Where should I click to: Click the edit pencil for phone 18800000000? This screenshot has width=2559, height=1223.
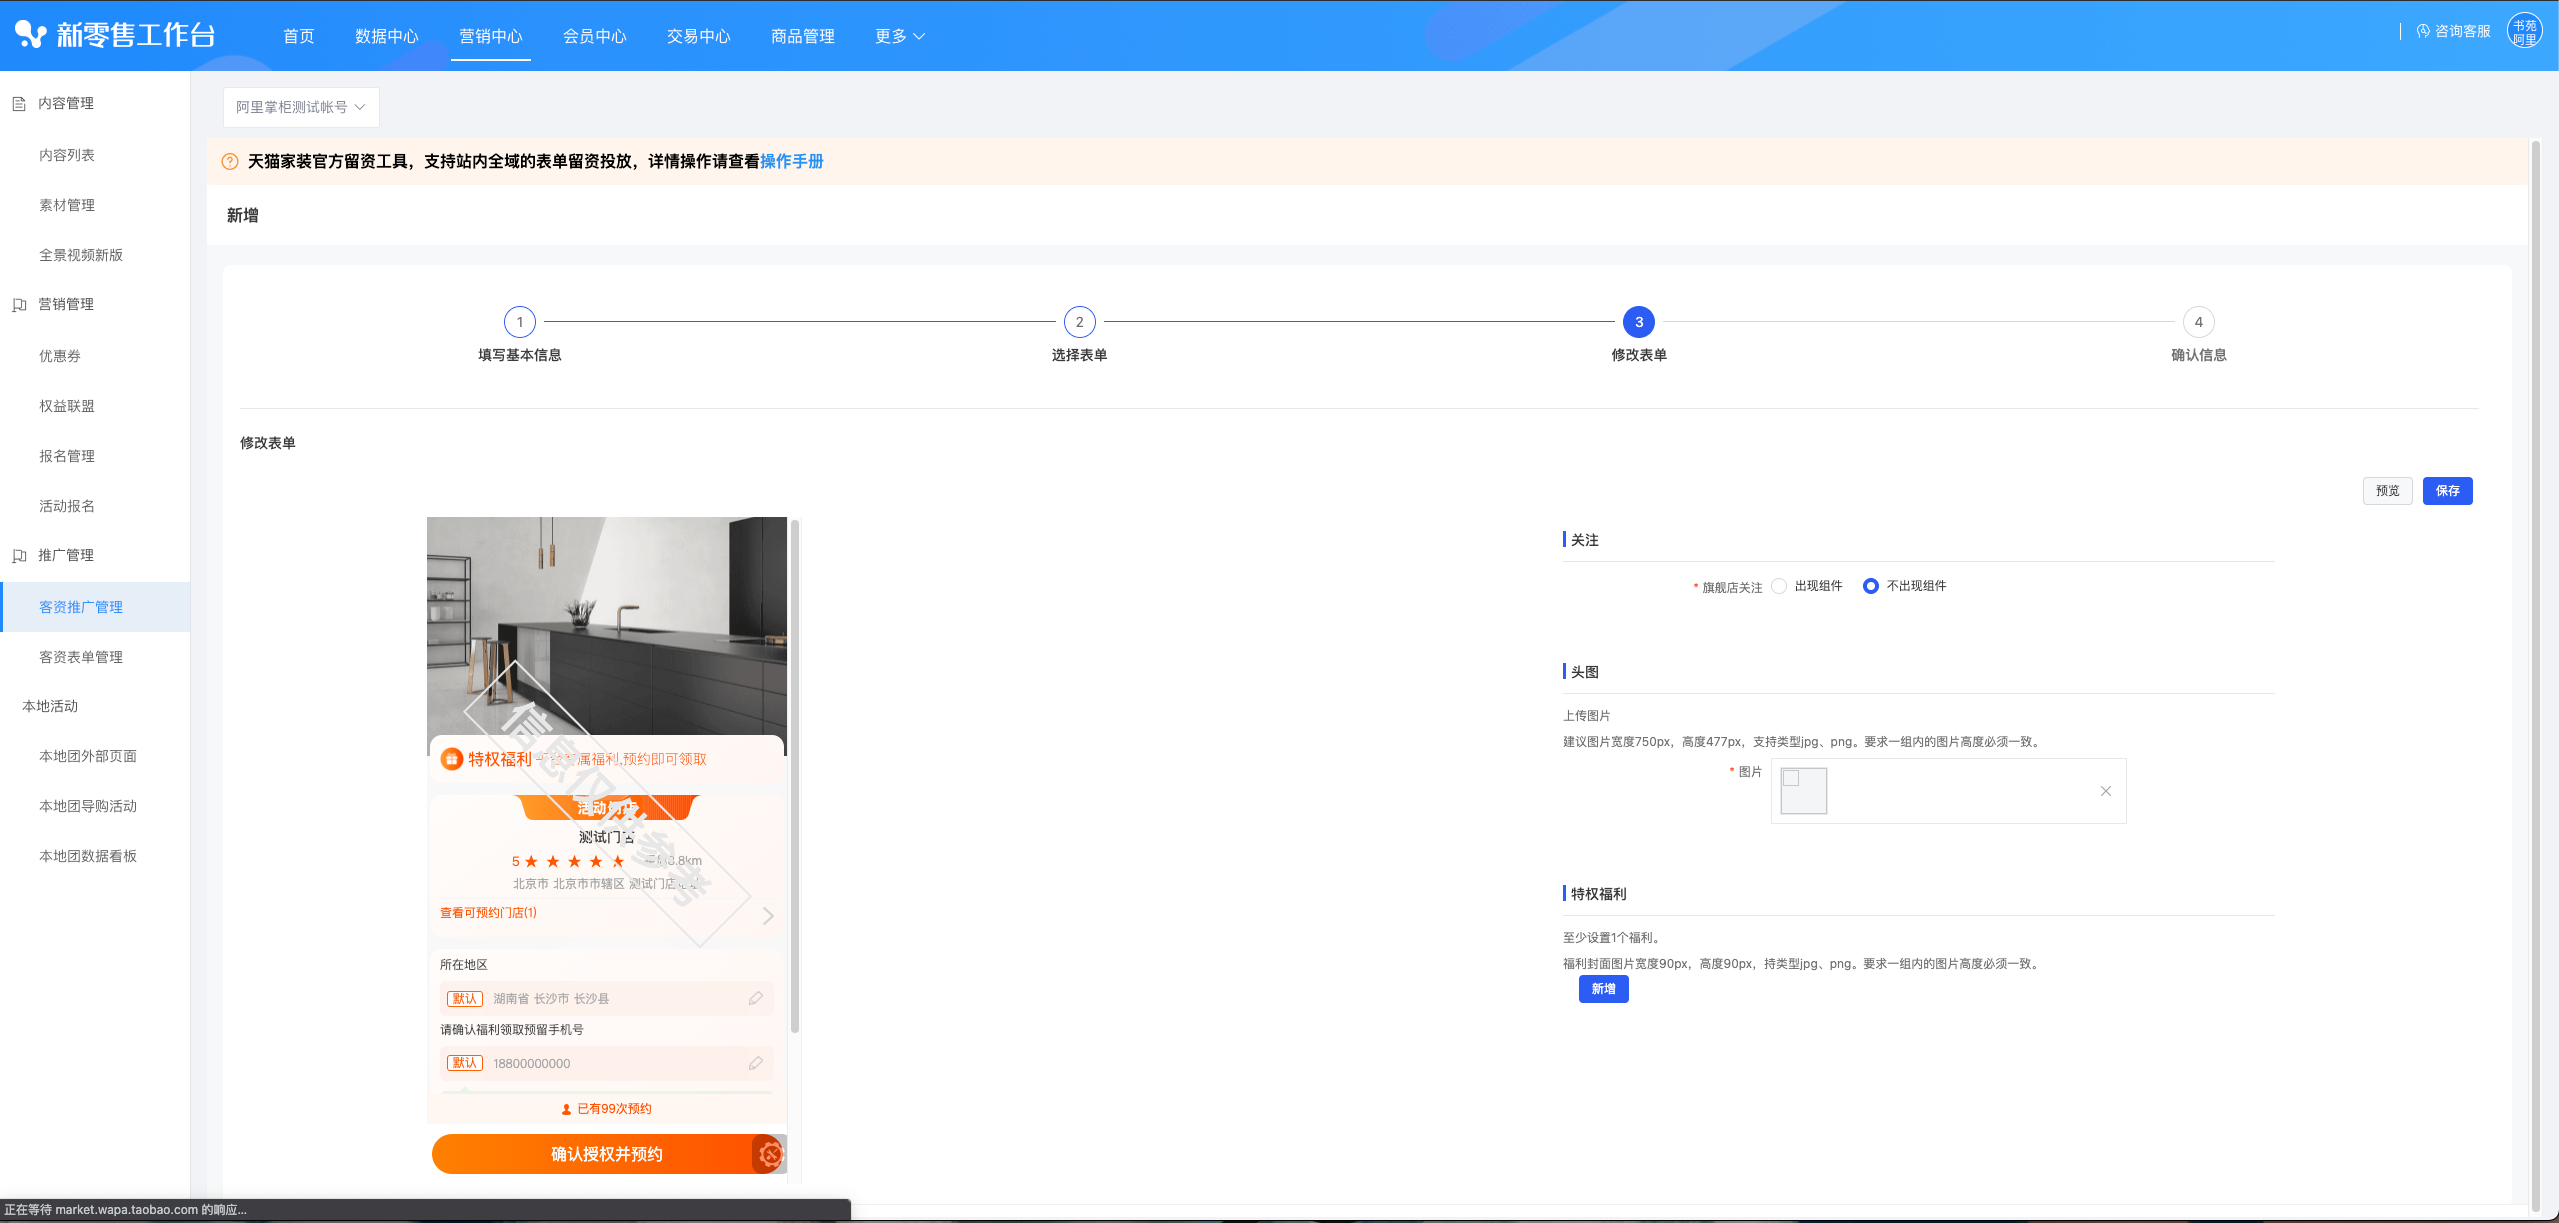[756, 1063]
